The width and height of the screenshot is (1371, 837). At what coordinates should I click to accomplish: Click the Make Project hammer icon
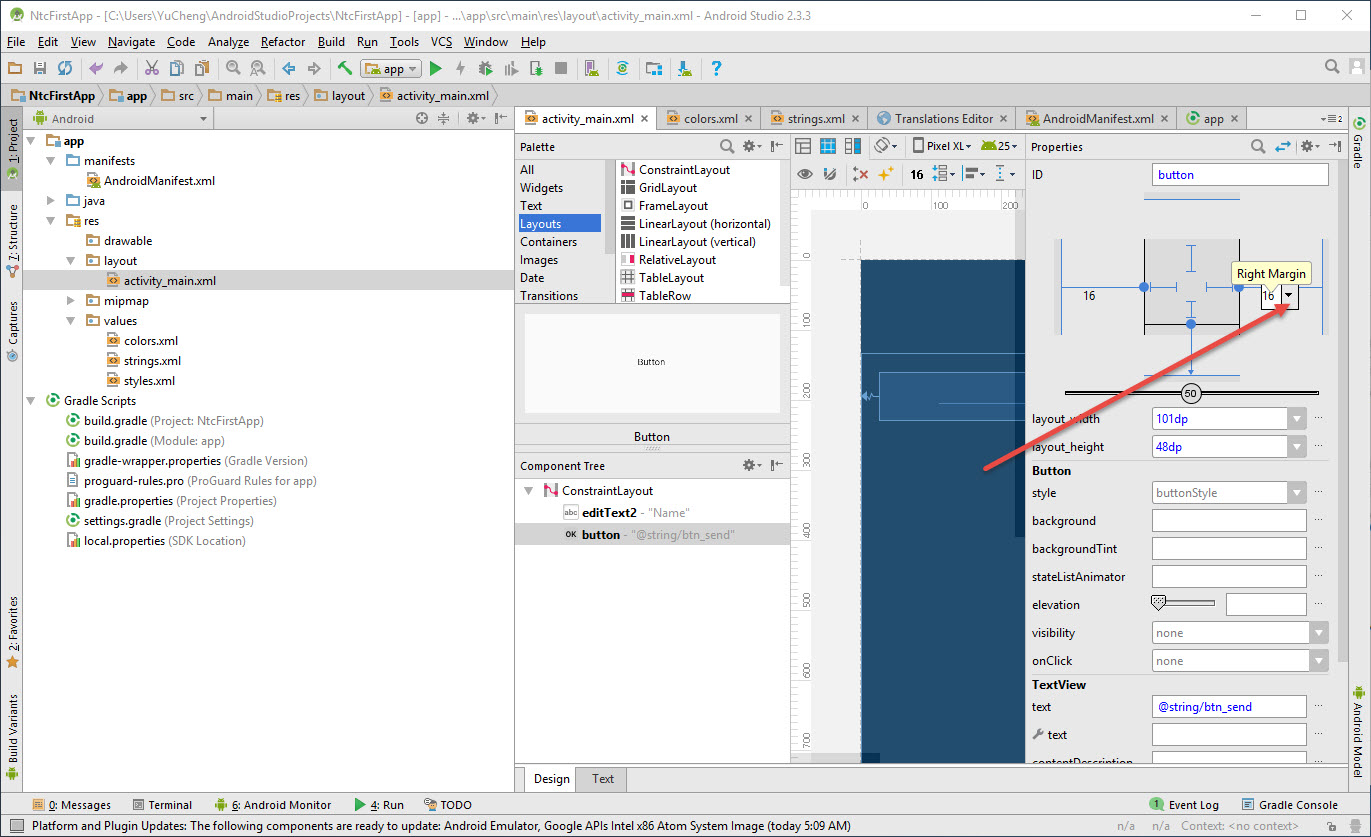point(344,69)
